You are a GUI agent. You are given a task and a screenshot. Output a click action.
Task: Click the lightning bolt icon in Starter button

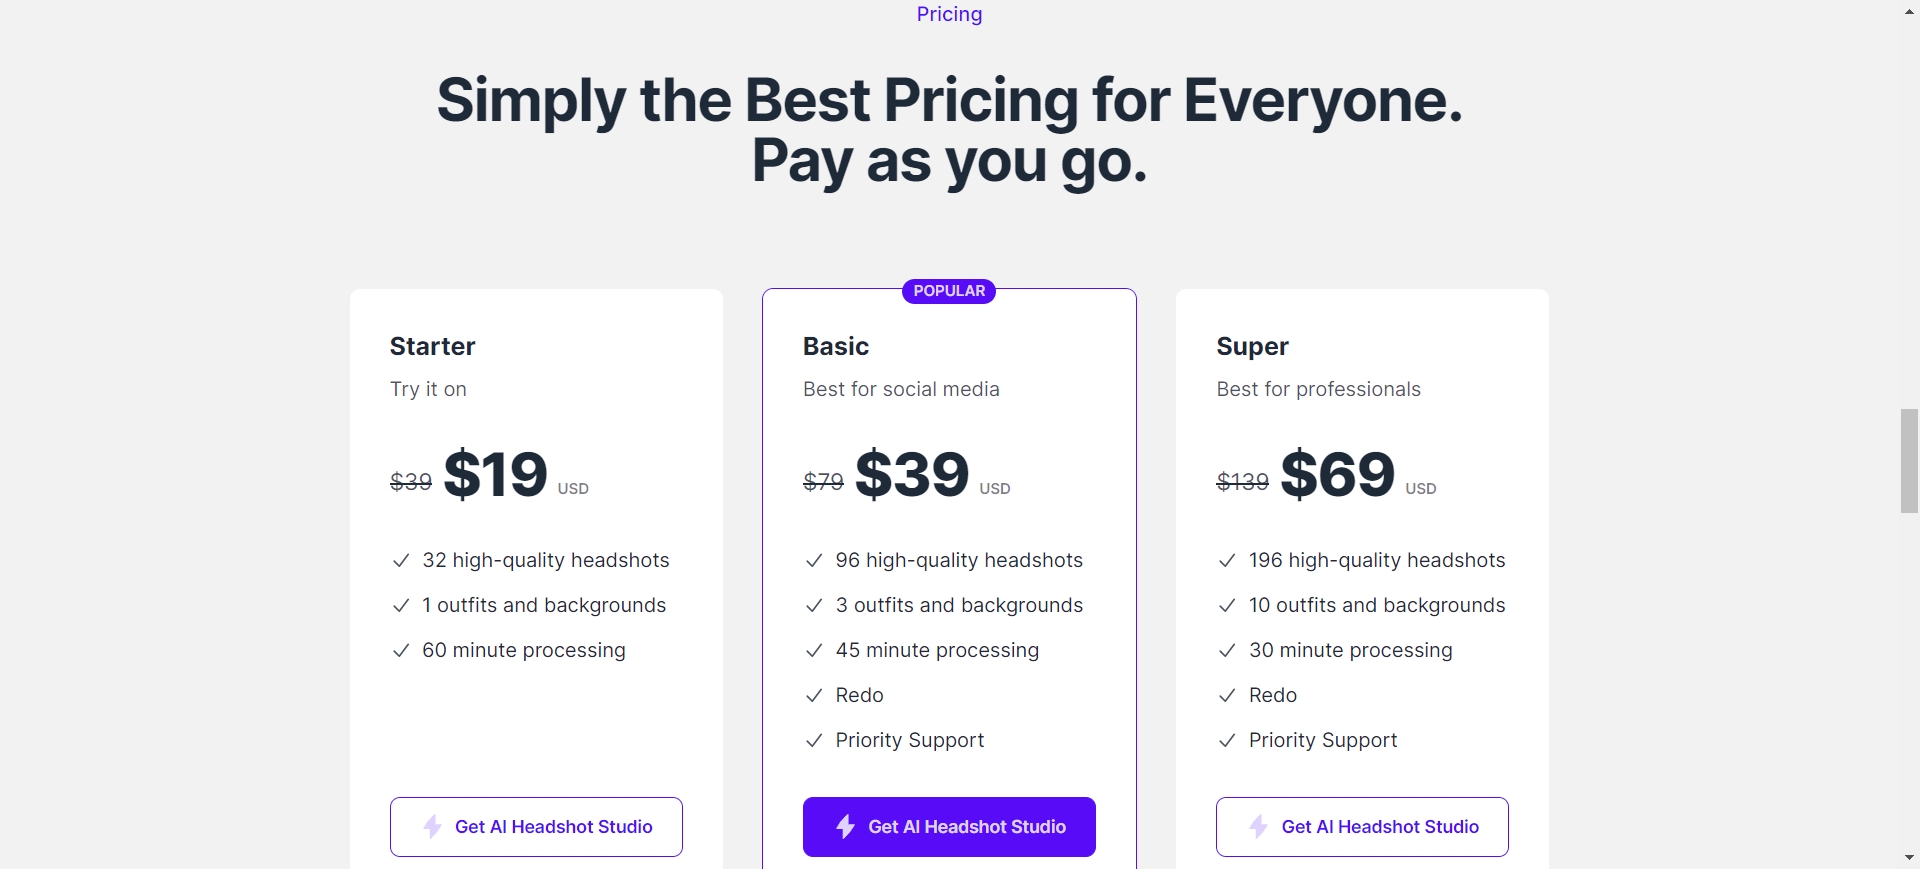pyautogui.click(x=432, y=827)
